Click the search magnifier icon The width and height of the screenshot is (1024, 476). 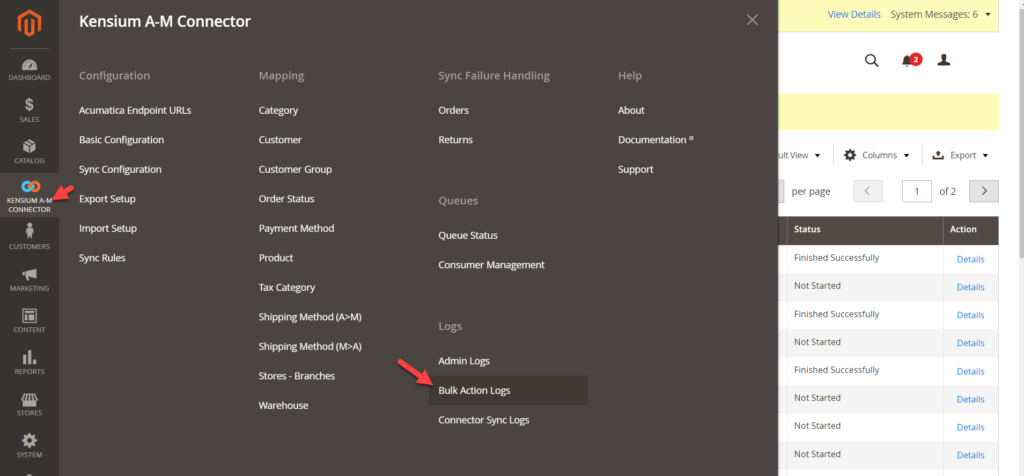[872, 61]
